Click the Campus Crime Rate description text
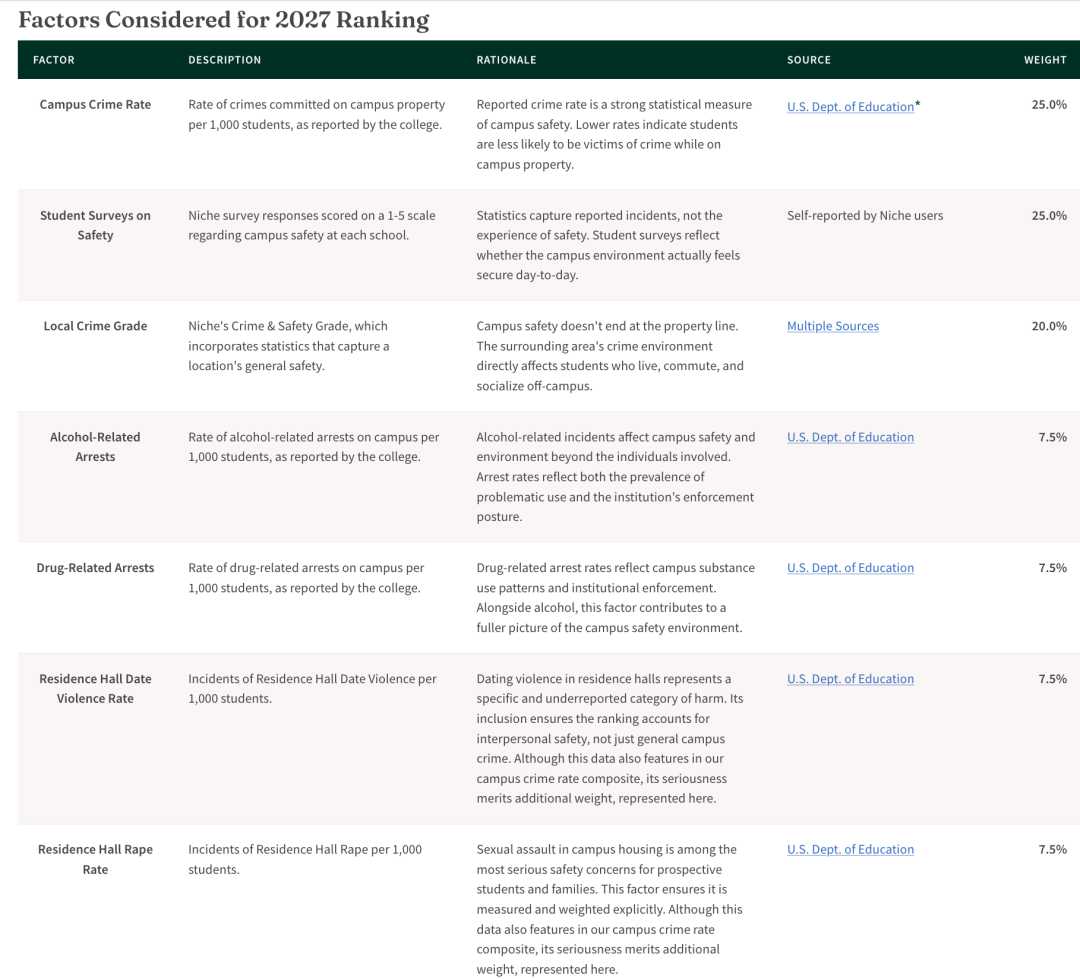The height and width of the screenshot is (979, 1080). click(x=317, y=114)
